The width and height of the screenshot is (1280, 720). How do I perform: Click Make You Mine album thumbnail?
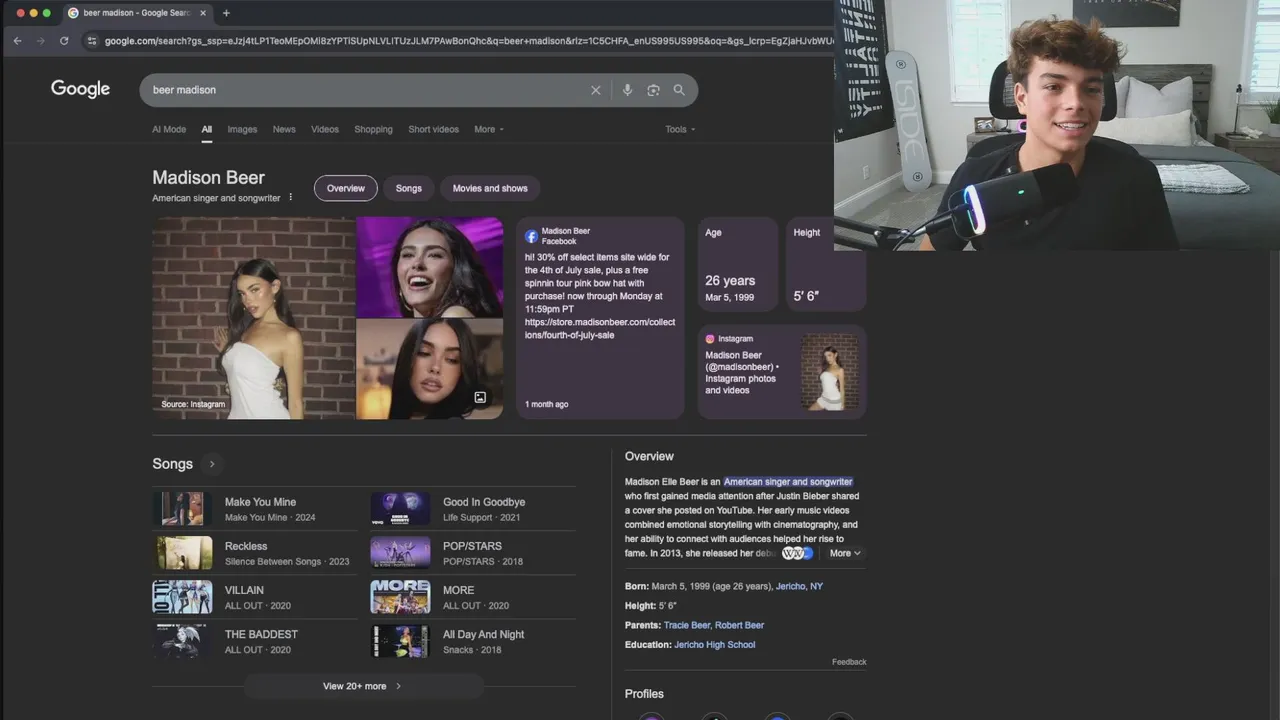point(182,509)
